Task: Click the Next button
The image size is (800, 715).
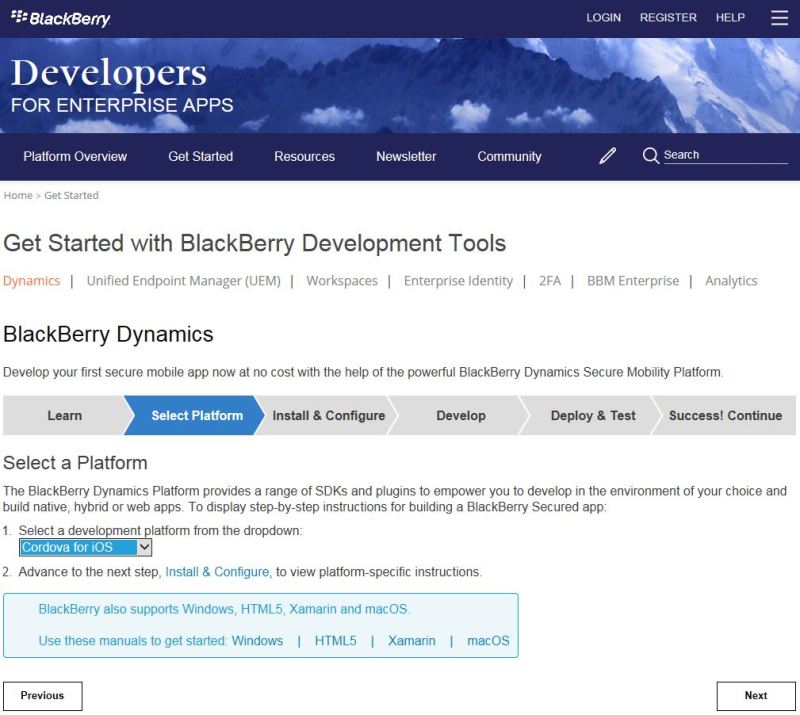Action: tap(756, 696)
